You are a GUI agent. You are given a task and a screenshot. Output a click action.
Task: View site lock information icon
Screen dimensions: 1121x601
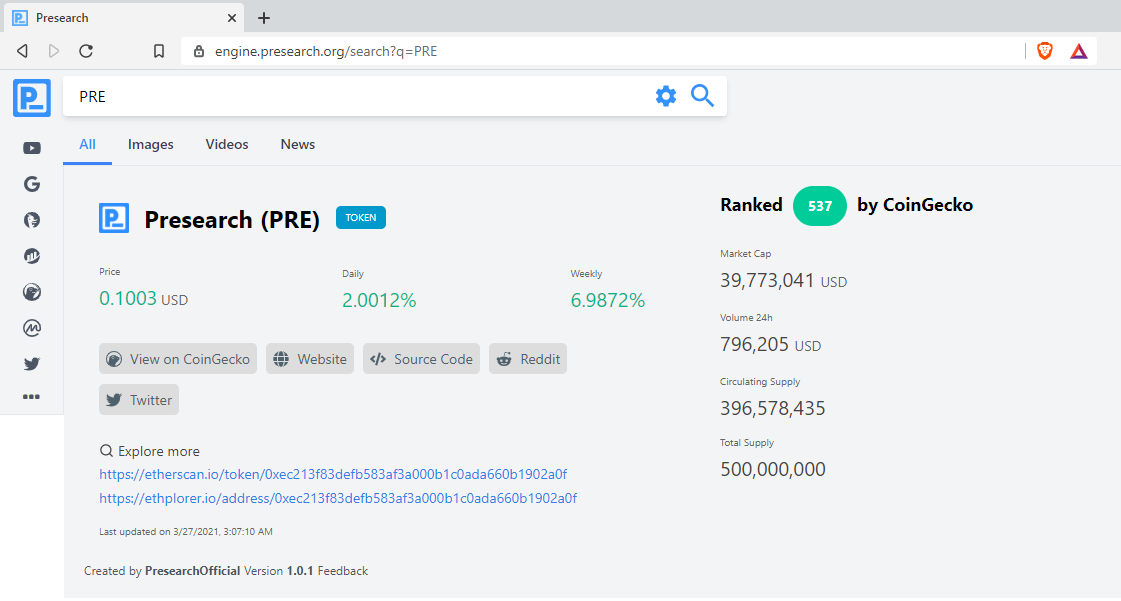pyautogui.click(x=199, y=51)
